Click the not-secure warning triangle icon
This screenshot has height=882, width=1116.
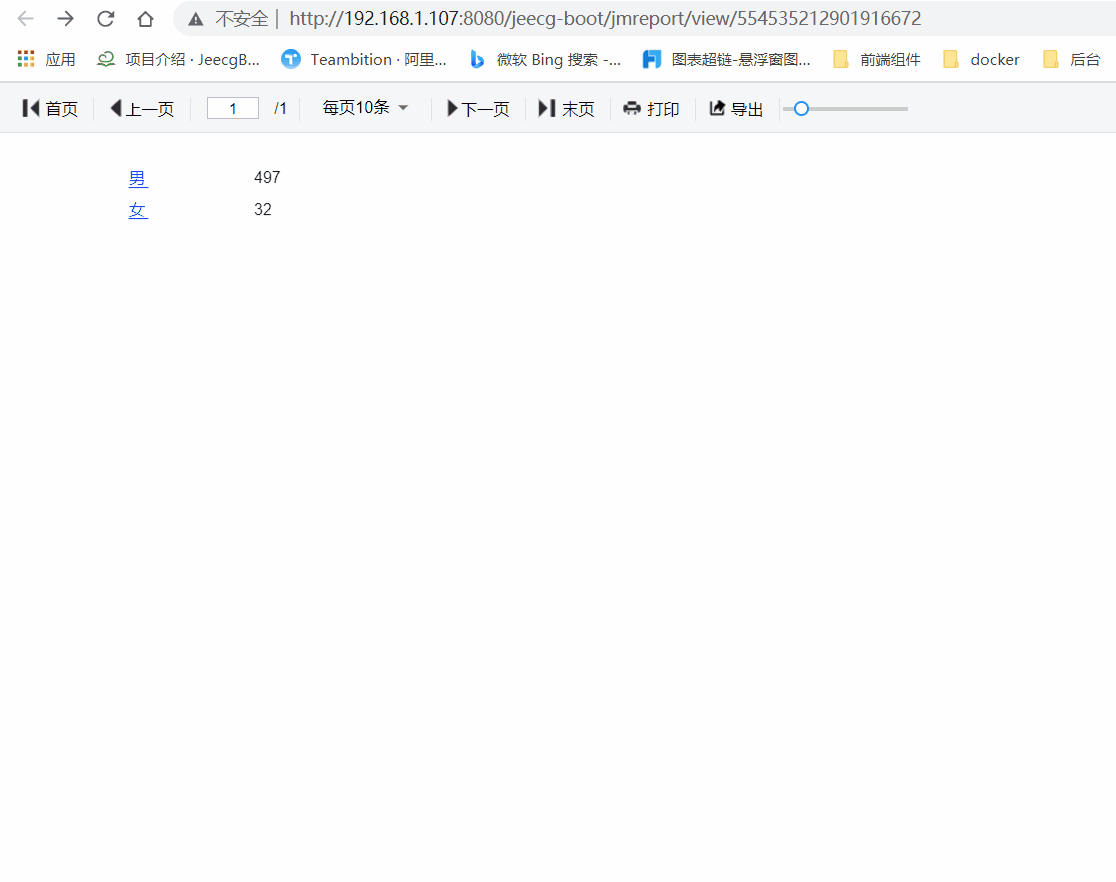pyautogui.click(x=196, y=19)
